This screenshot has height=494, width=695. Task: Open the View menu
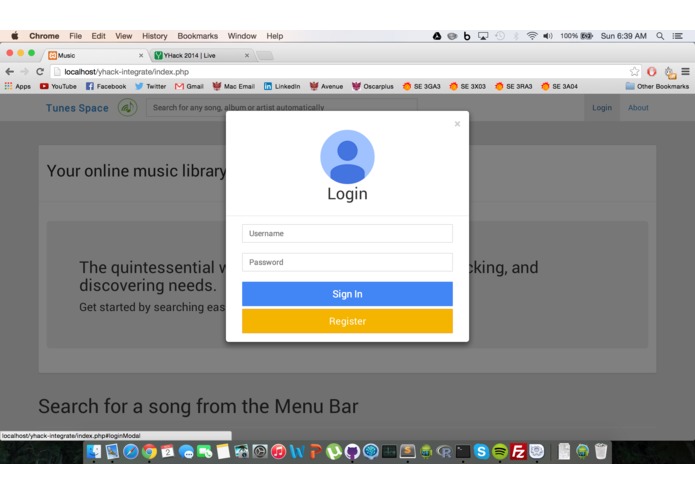pos(124,36)
